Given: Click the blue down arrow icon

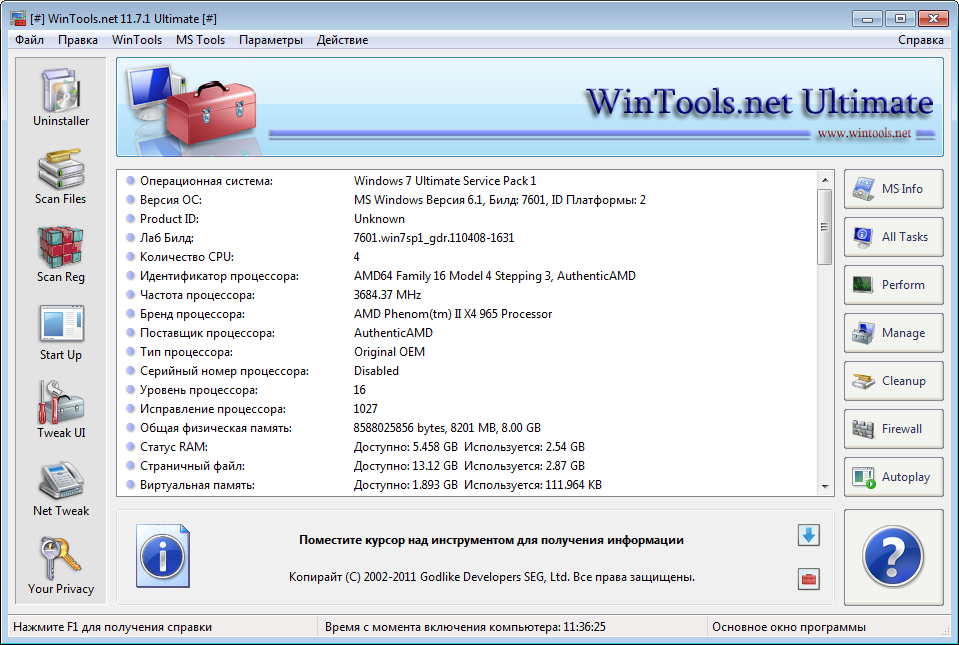Looking at the screenshot, I should 809,536.
